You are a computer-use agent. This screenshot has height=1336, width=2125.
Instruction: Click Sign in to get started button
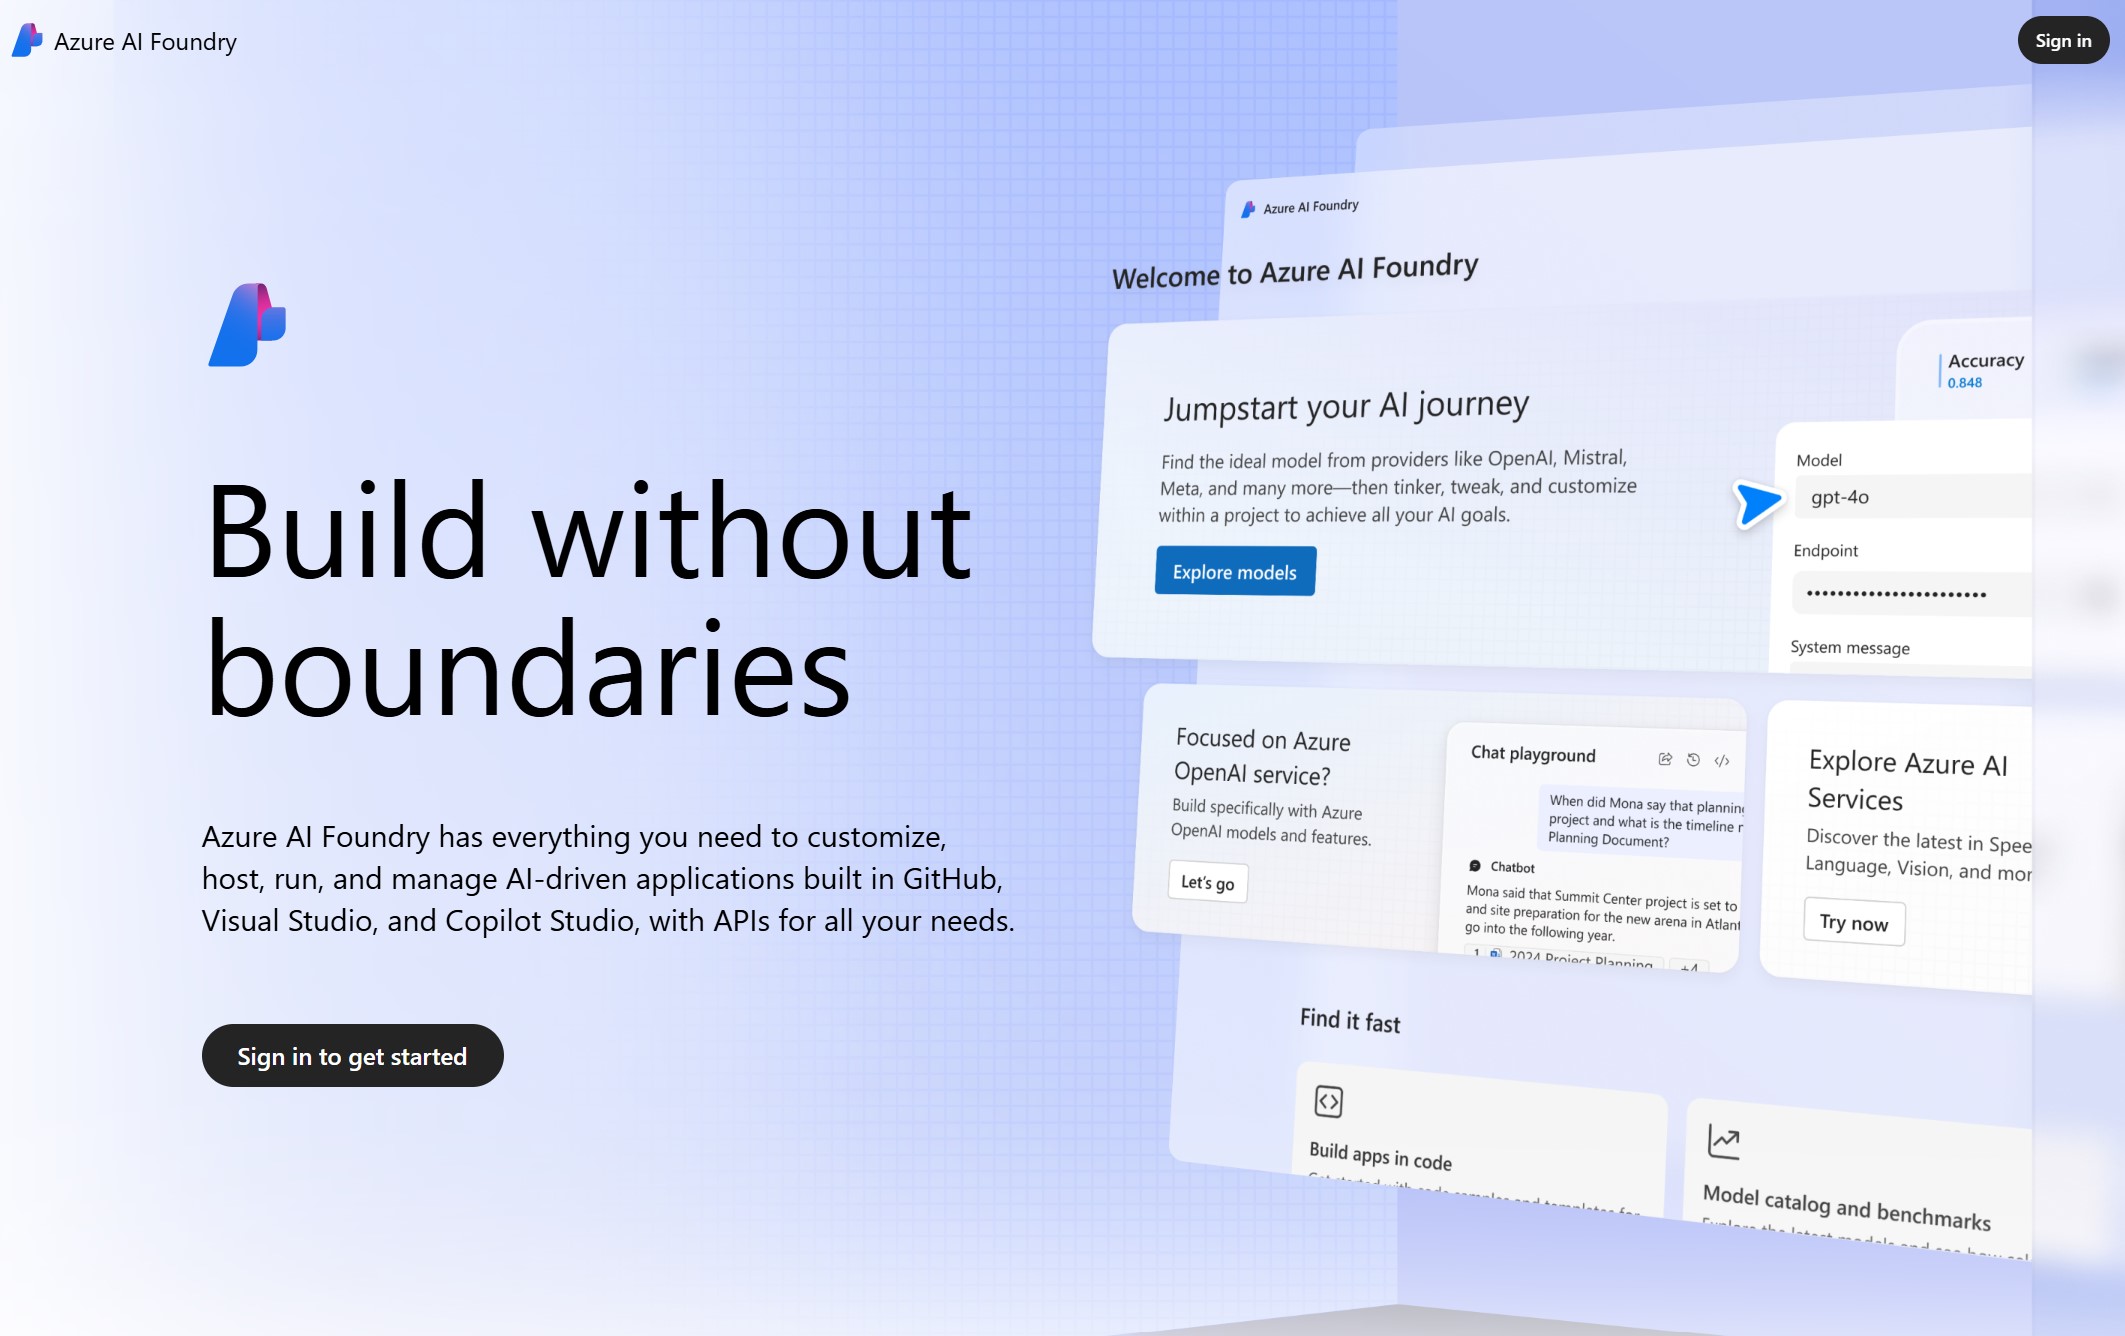(x=351, y=1054)
